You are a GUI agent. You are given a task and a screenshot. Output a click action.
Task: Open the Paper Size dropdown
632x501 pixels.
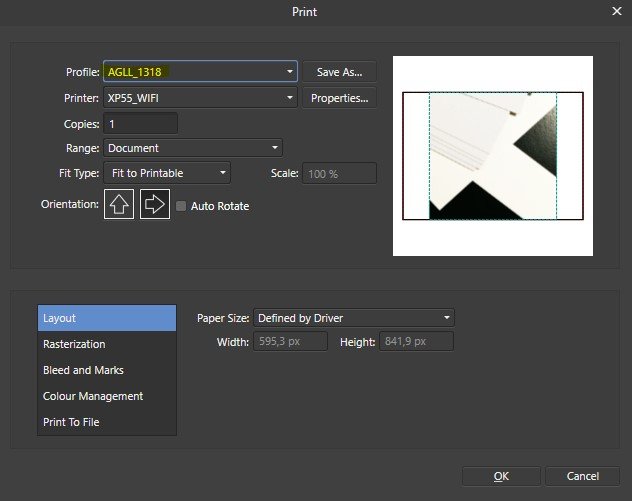(353, 318)
